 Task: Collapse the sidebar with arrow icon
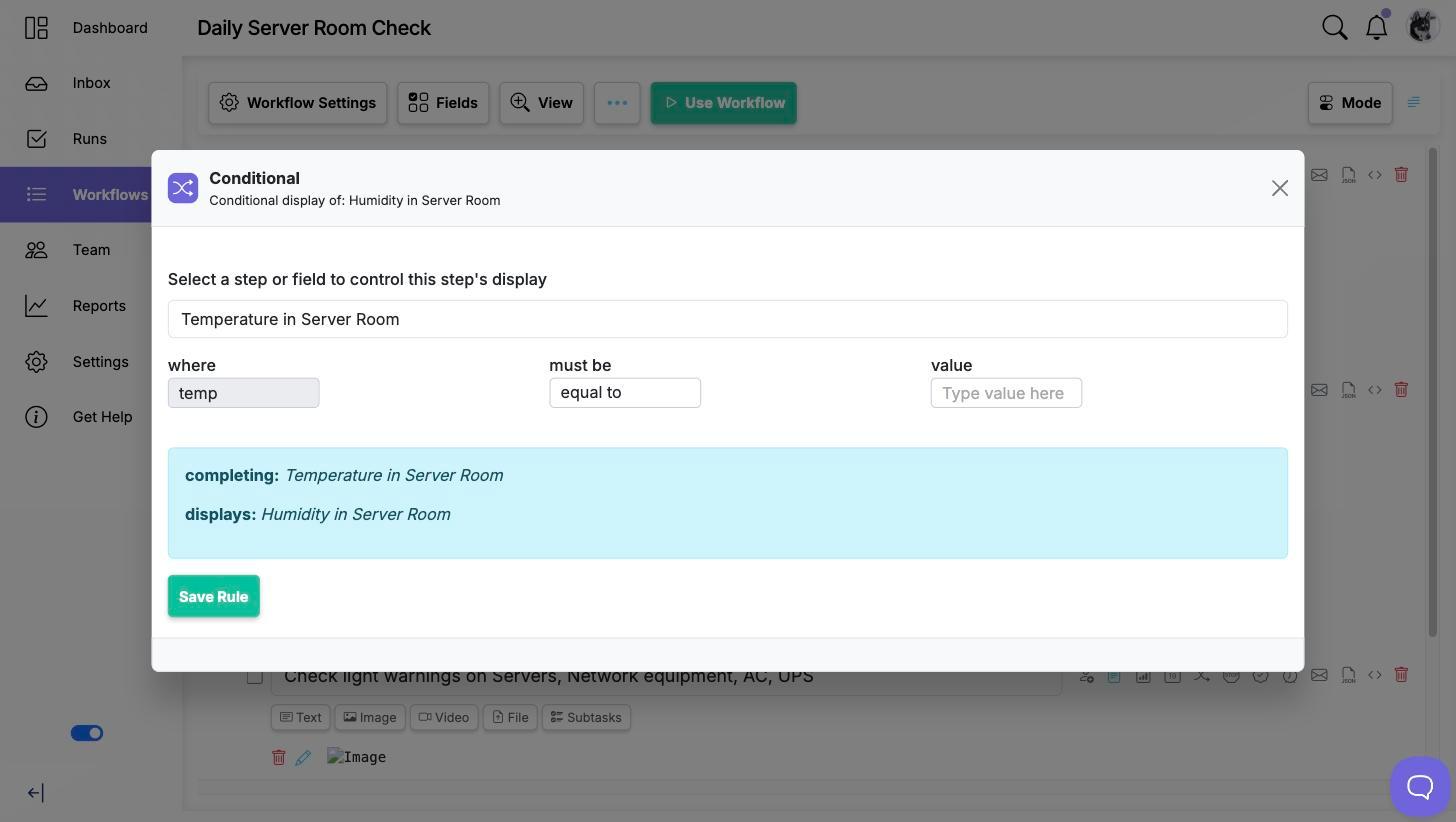click(x=35, y=793)
